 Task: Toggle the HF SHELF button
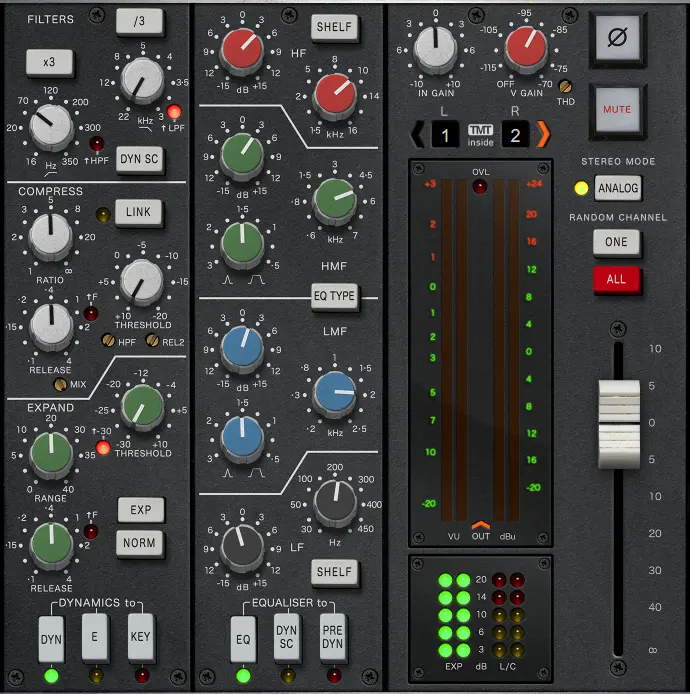(334, 27)
